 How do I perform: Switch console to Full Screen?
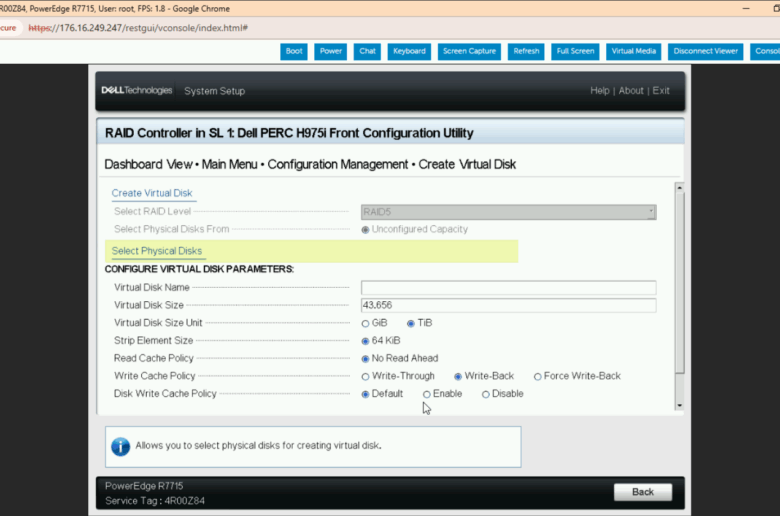pyautogui.click(x=575, y=51)
